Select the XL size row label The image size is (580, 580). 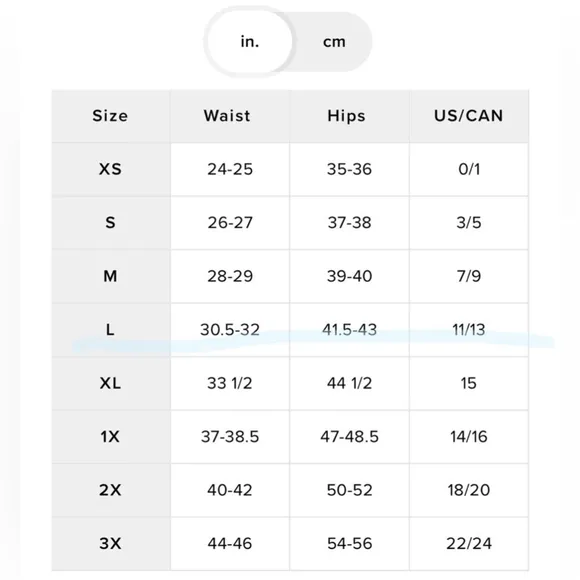(111, 383)
